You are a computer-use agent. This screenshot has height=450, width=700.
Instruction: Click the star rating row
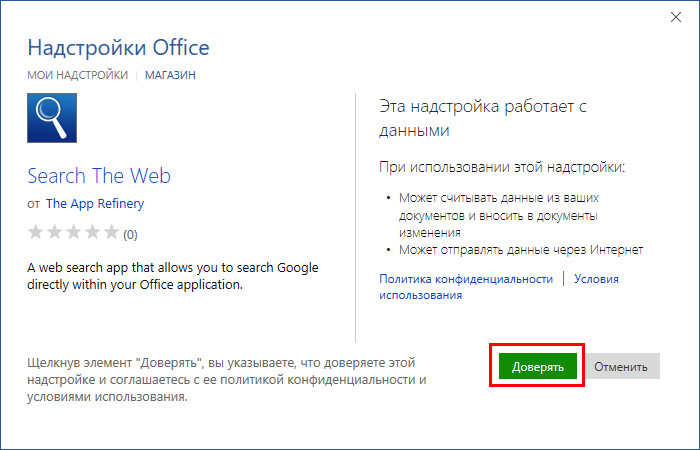[73, 233]
